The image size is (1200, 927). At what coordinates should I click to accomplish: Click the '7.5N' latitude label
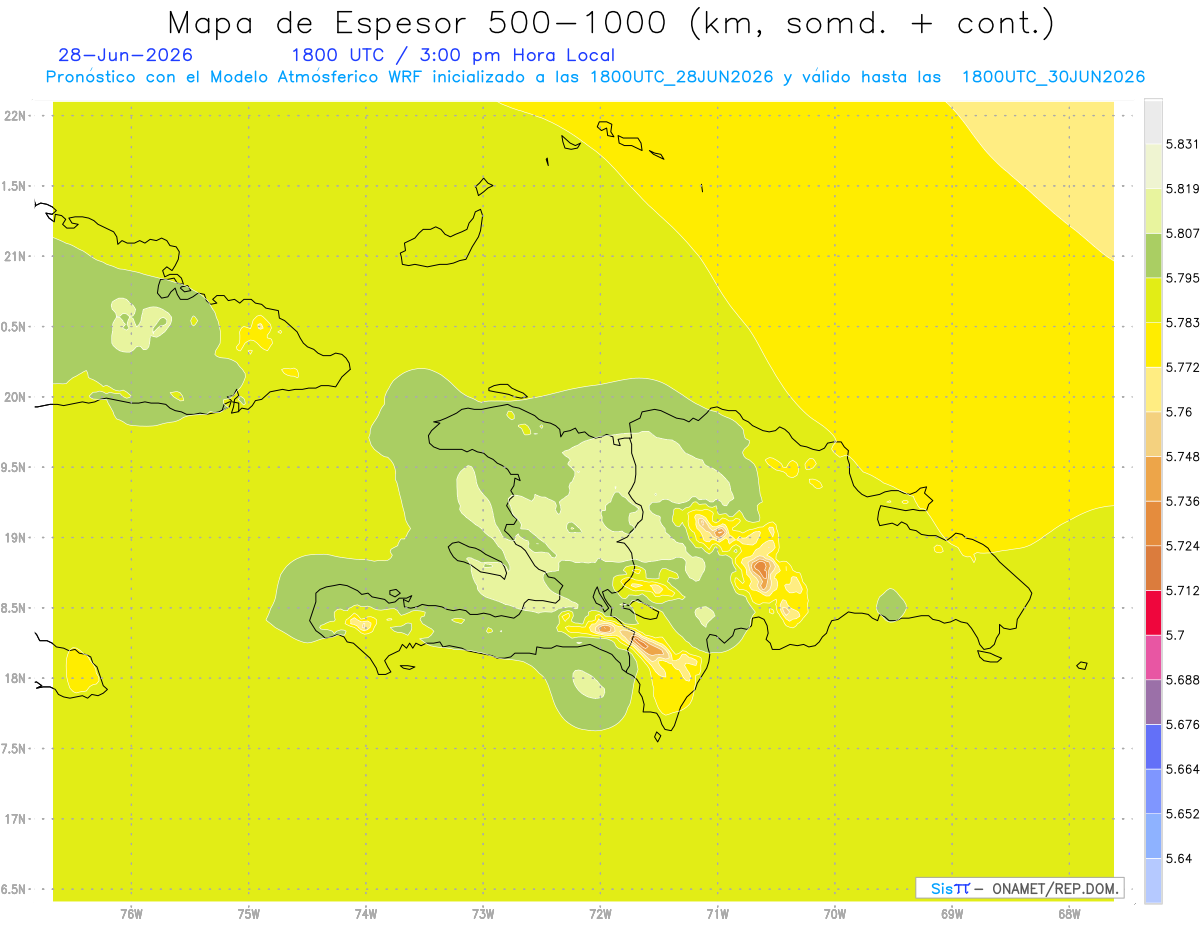pos(15,749)
